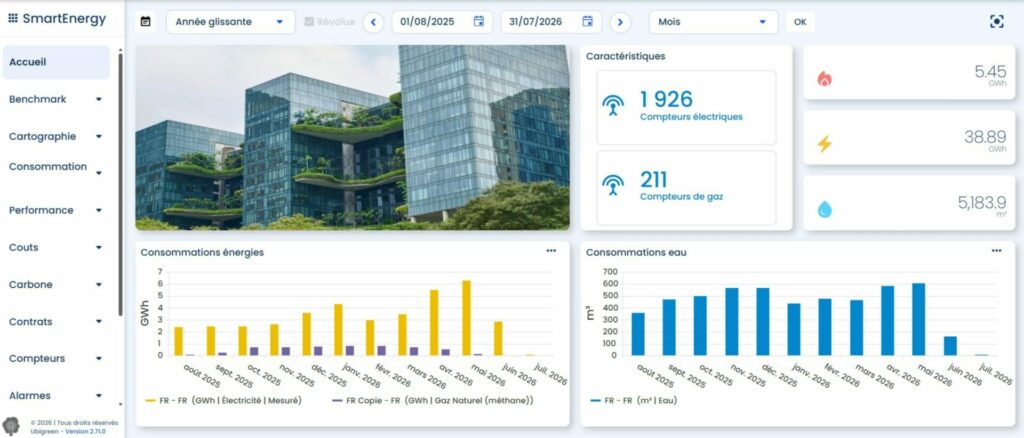Screen dimensions: 1024x438
Task: Open the Consommations énergies options menu
Action: tap(551, 251)
